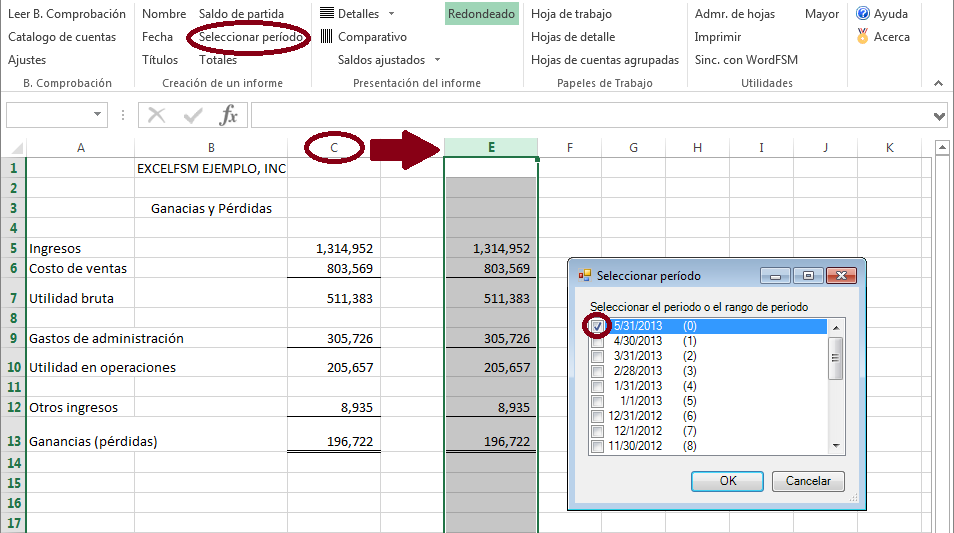Click the period list scroll-down arrow
The image size is (954, 533).
[x=836, y=446]
